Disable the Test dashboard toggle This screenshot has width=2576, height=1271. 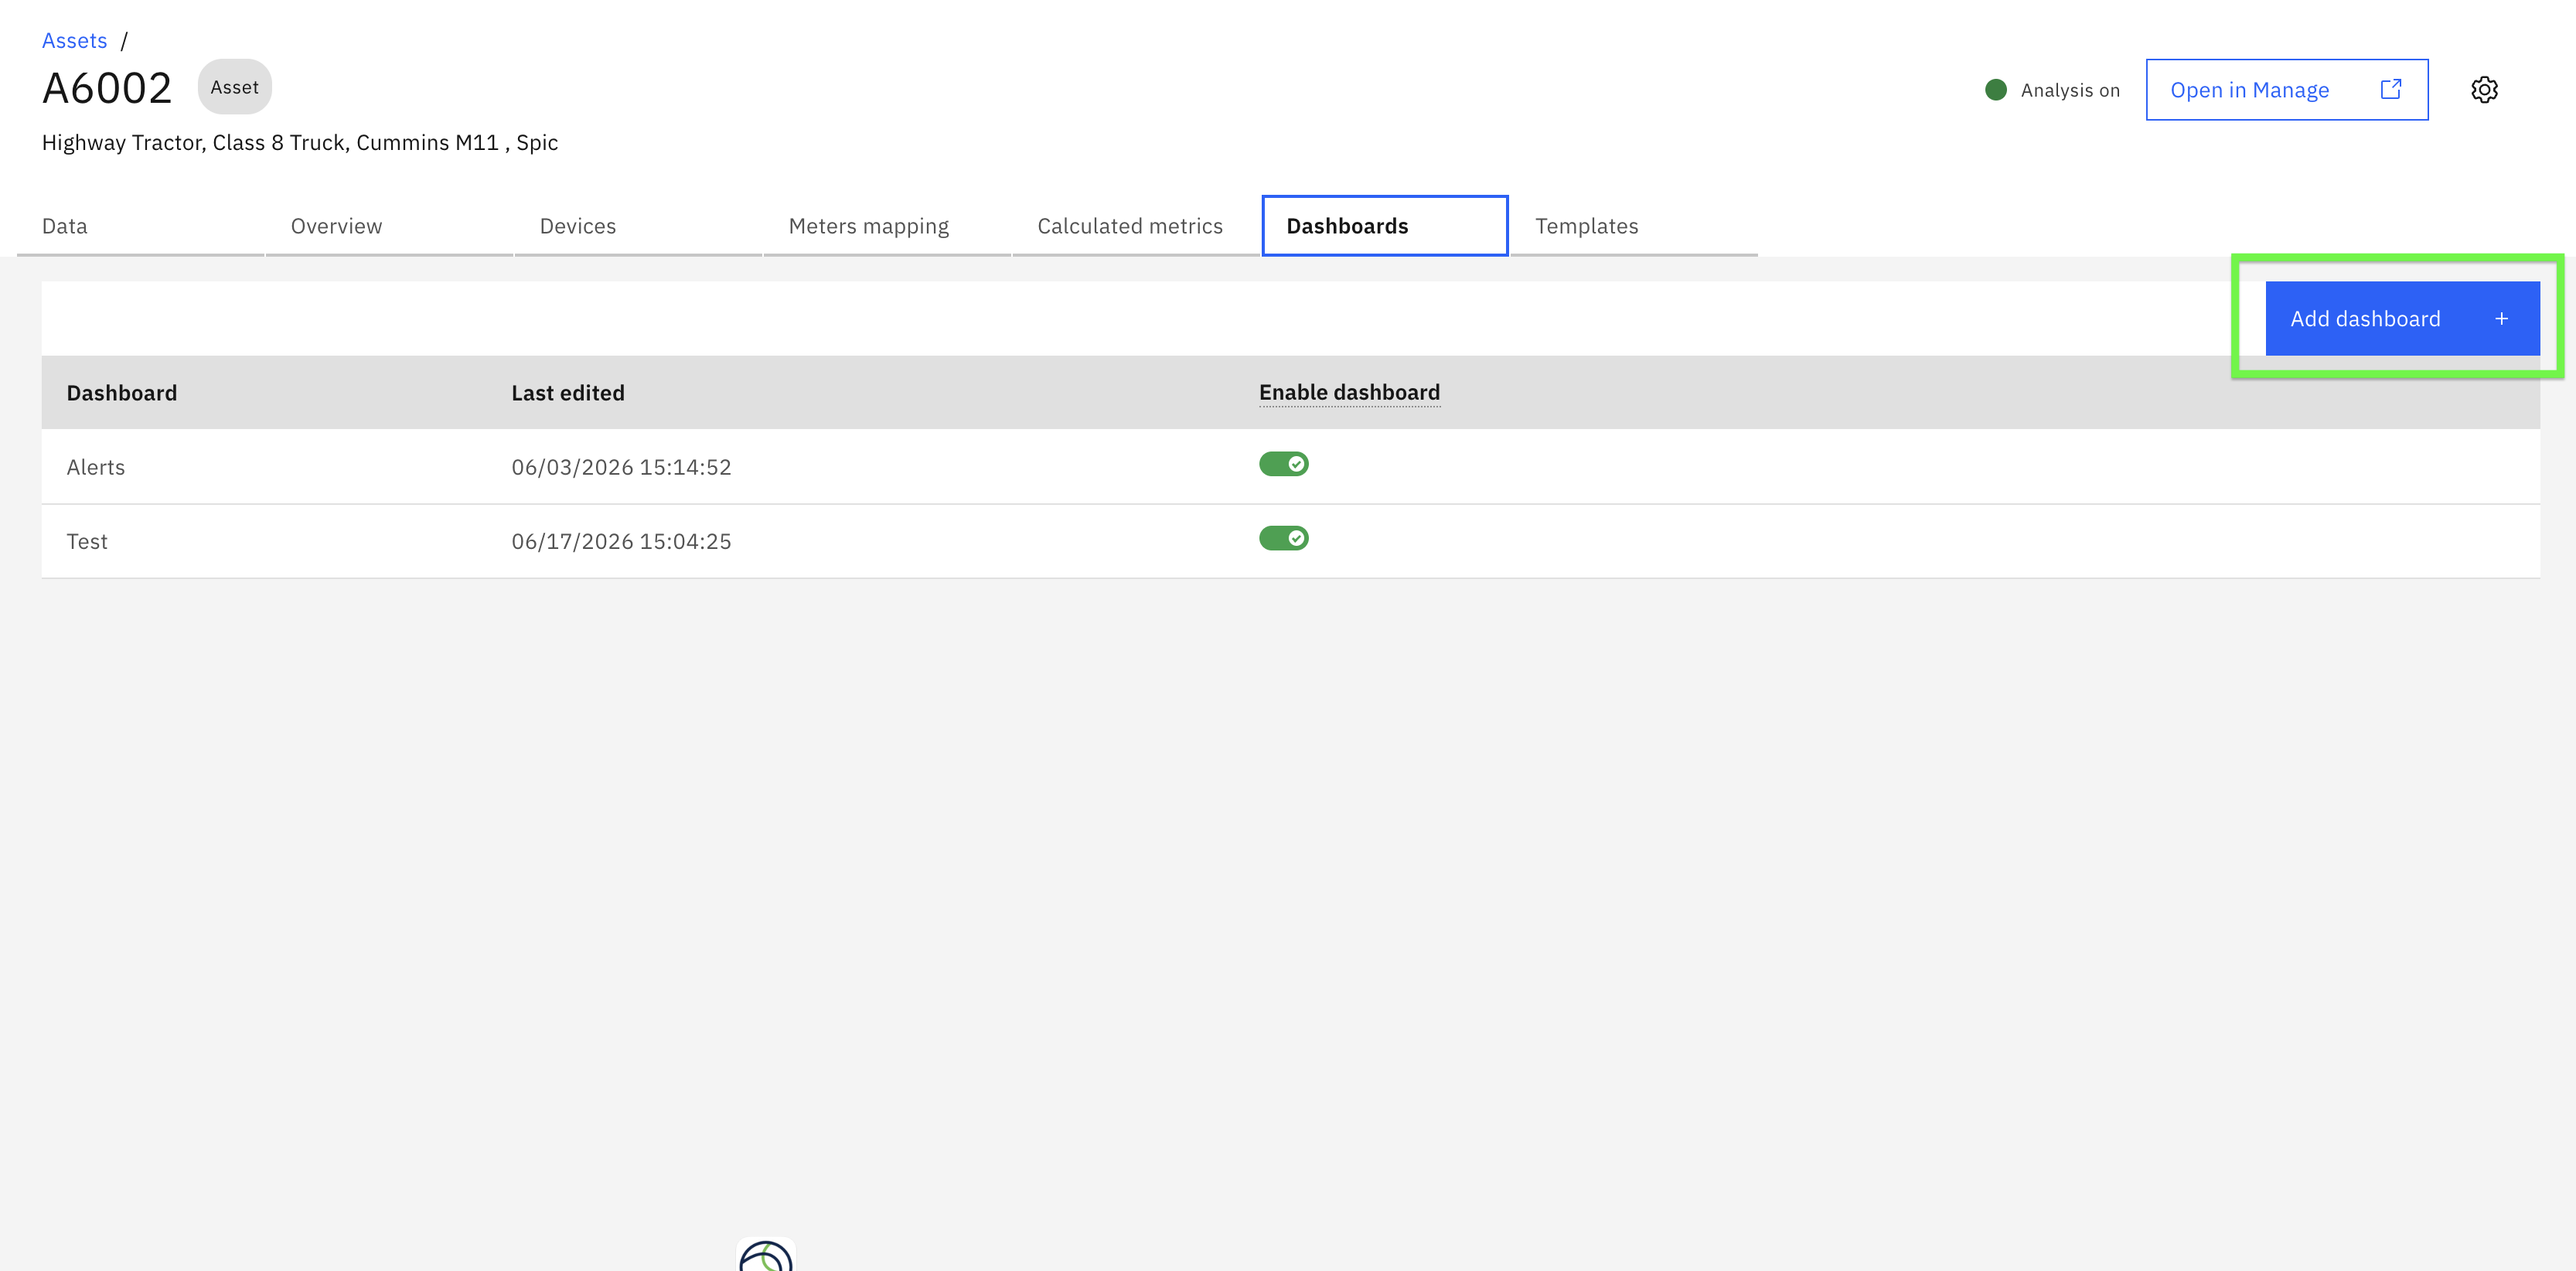click(x=1283, y=538)
